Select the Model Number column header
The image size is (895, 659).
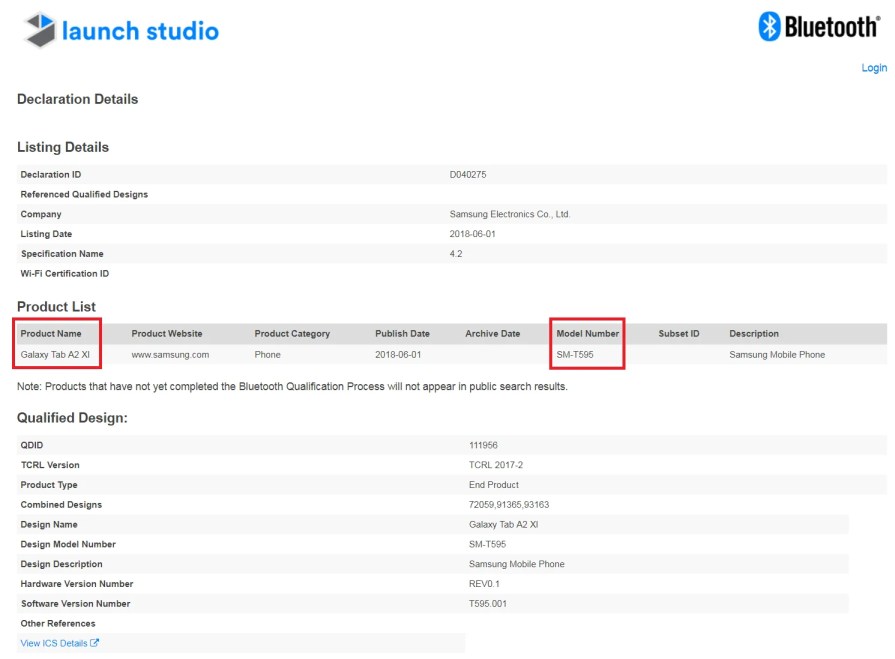tap(588, 333)
